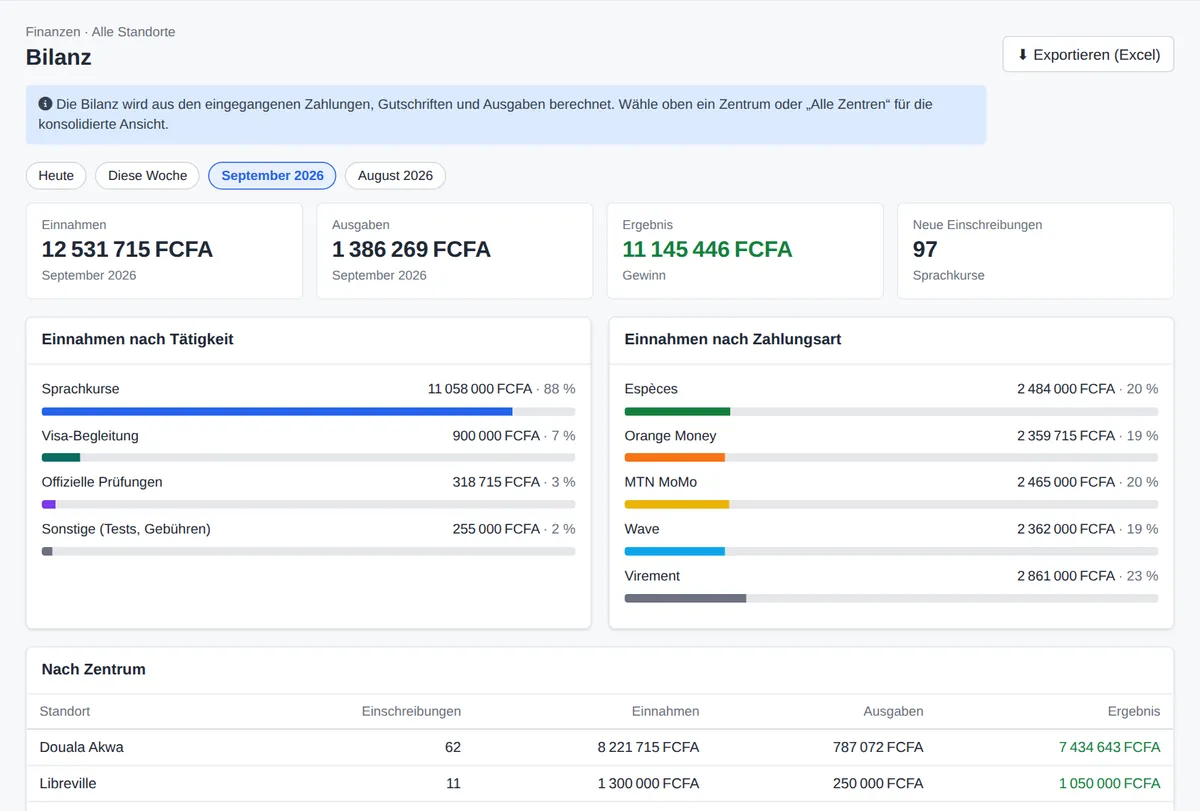Click the MTN MoMo yellow bar

pos(677,504)
